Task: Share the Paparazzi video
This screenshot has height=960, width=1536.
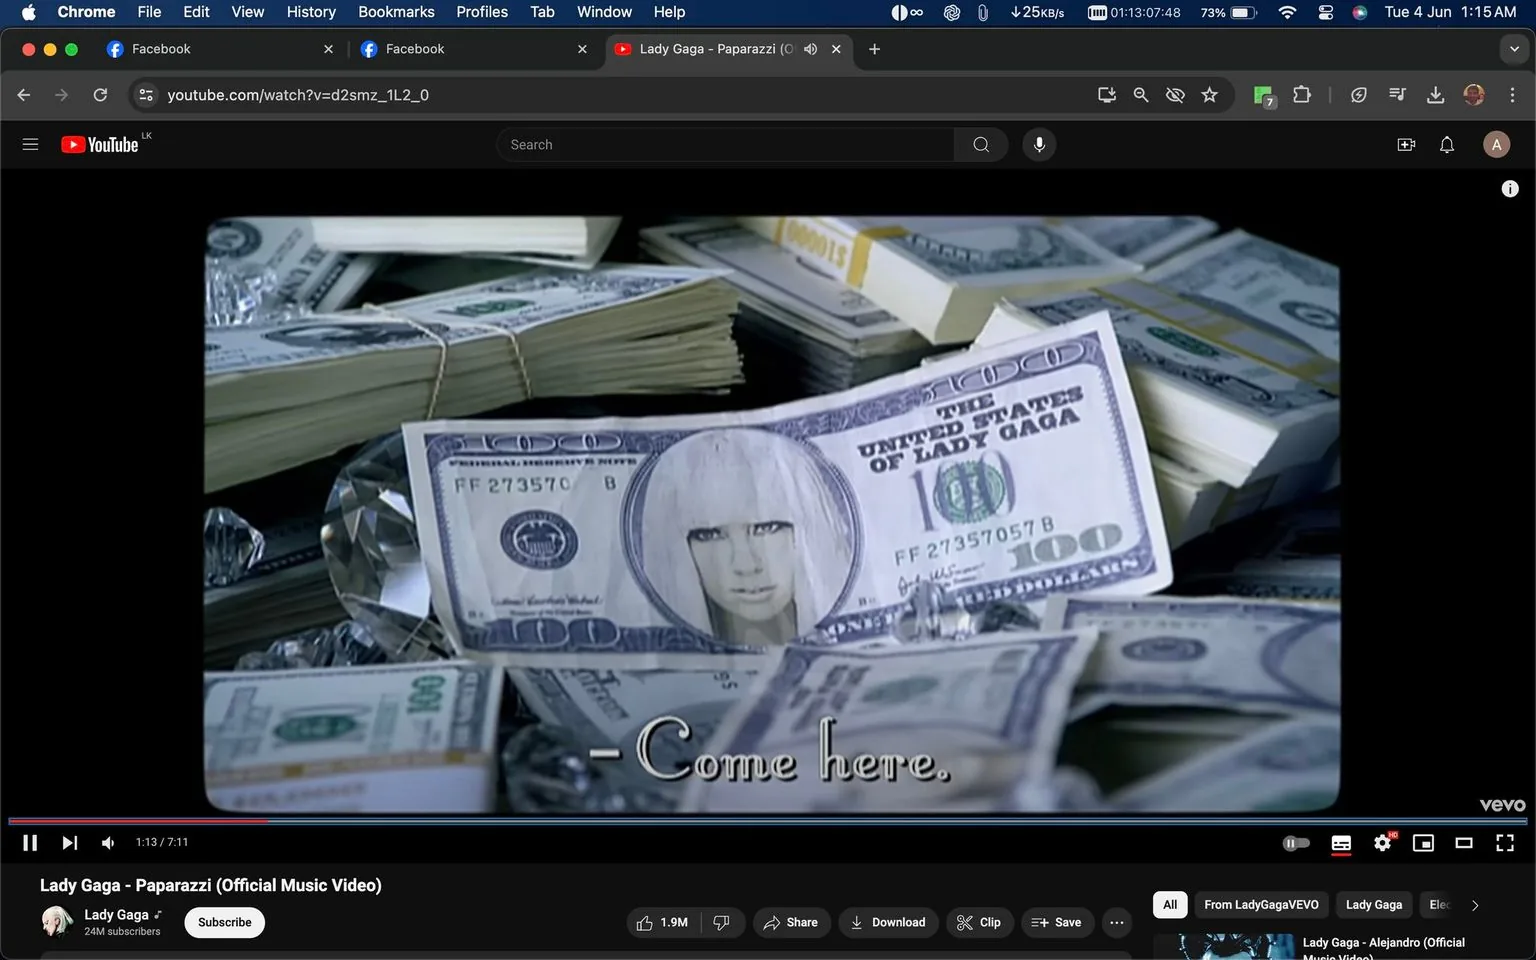Action: (791, 922)
